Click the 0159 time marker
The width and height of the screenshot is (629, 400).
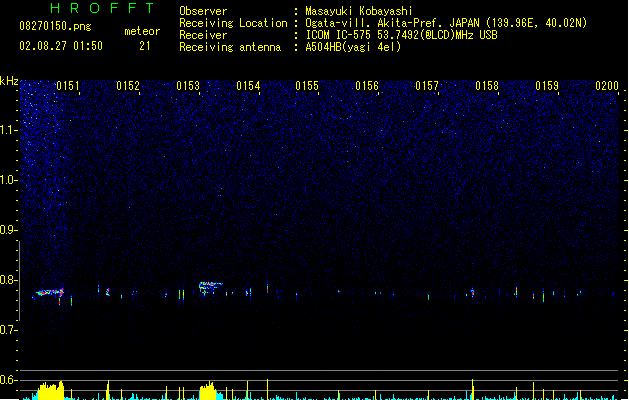tap(547, 86)
